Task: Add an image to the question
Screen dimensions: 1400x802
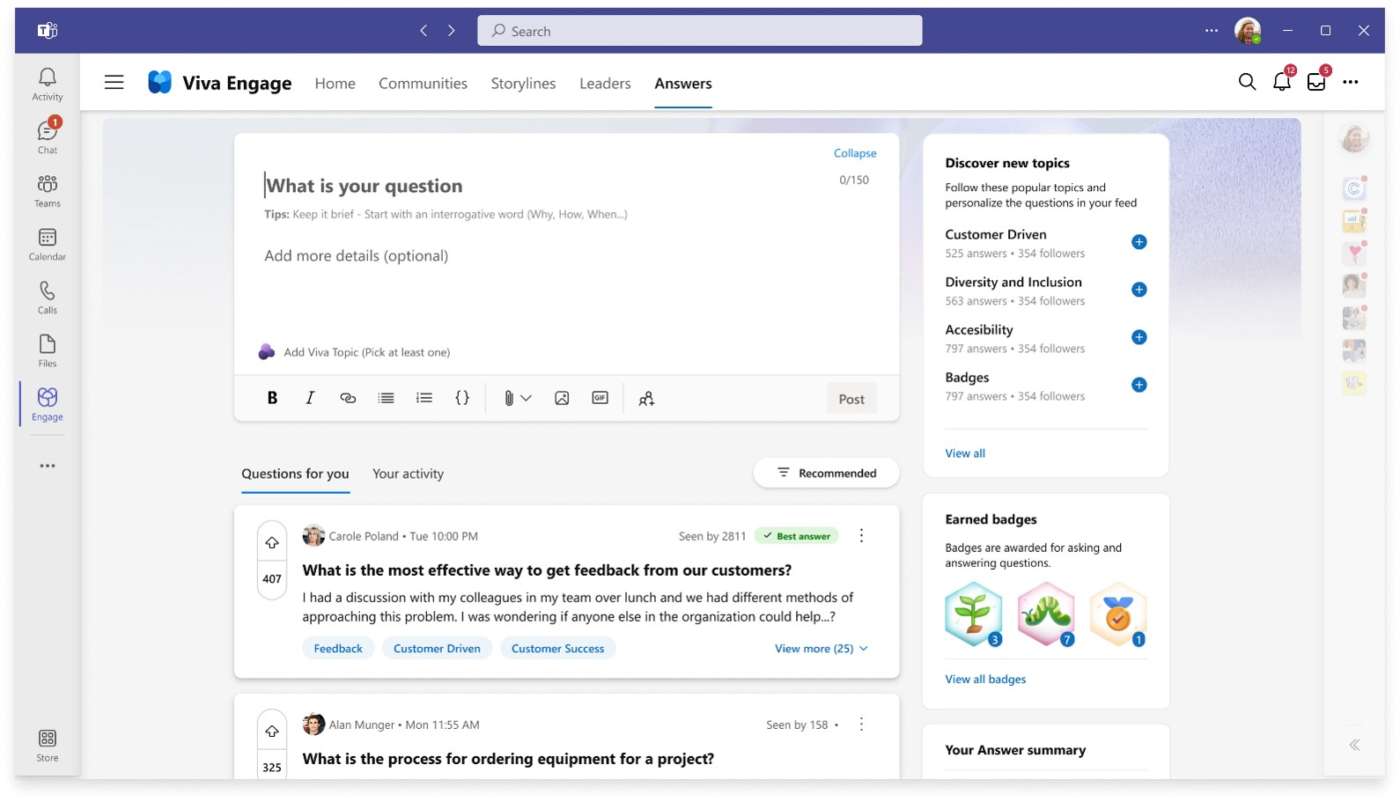Action: (562, 397)
